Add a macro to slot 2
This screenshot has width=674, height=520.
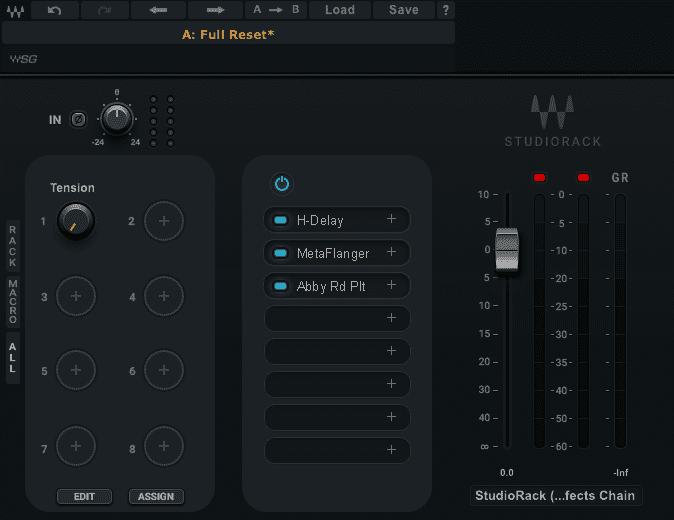164,221
